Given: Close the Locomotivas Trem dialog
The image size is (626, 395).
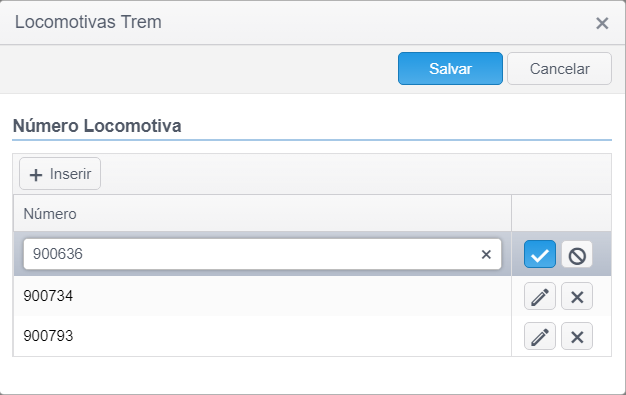Looking at the screenshot, I should [x=602, y=23].
